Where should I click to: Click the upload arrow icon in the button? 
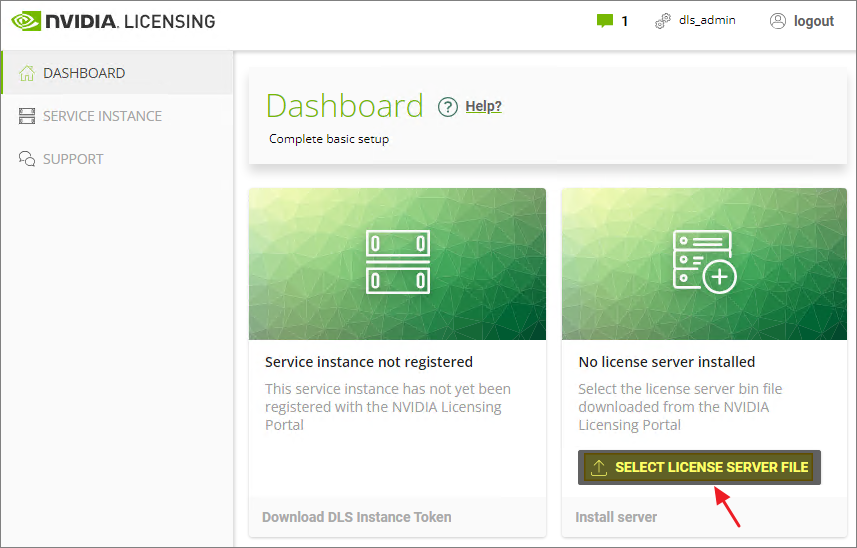599,467
